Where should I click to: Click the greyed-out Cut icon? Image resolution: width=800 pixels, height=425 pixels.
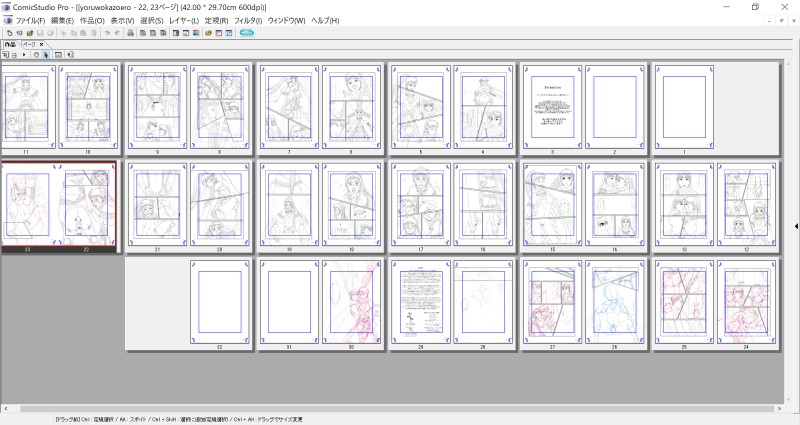[64, 33]
